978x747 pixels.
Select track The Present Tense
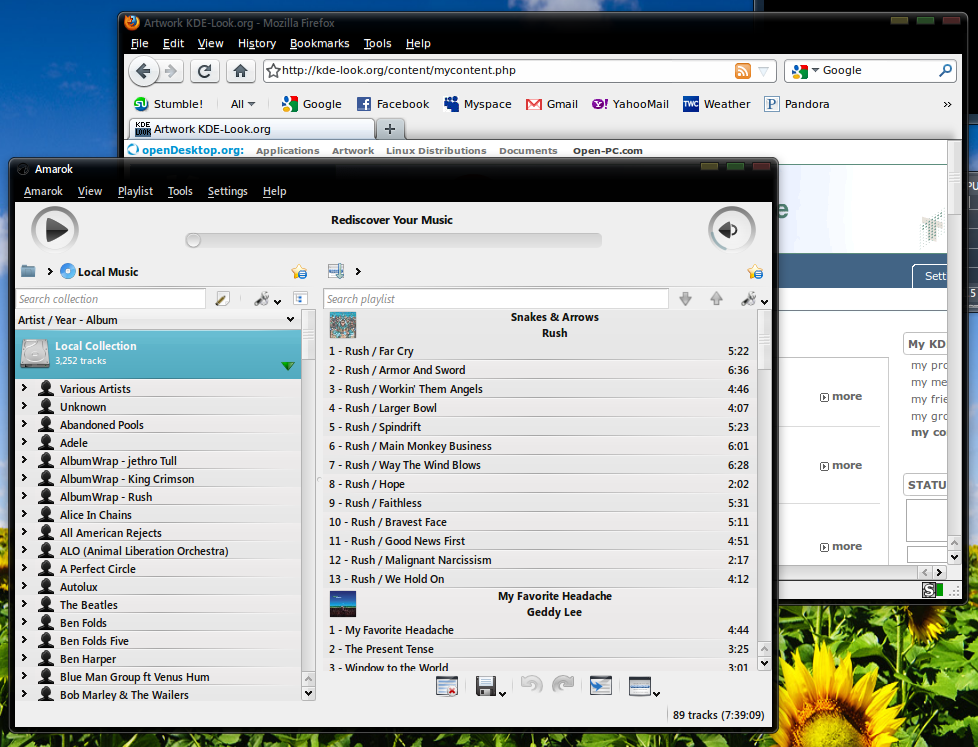tap(540, 649)
